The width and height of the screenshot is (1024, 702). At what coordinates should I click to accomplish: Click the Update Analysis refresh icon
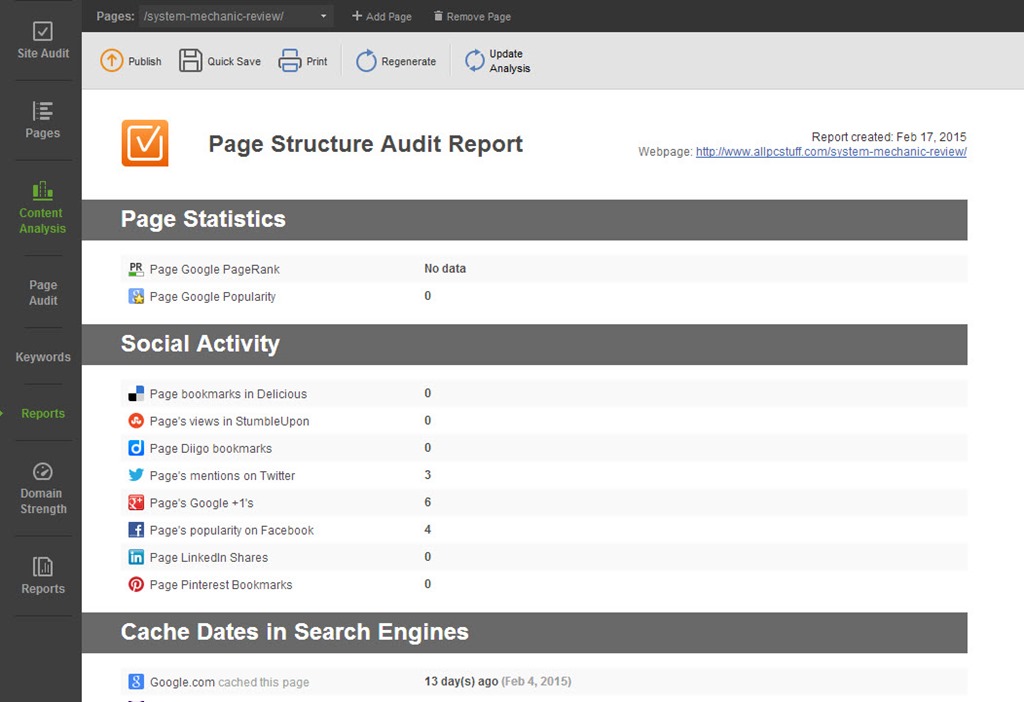[474, 61]
